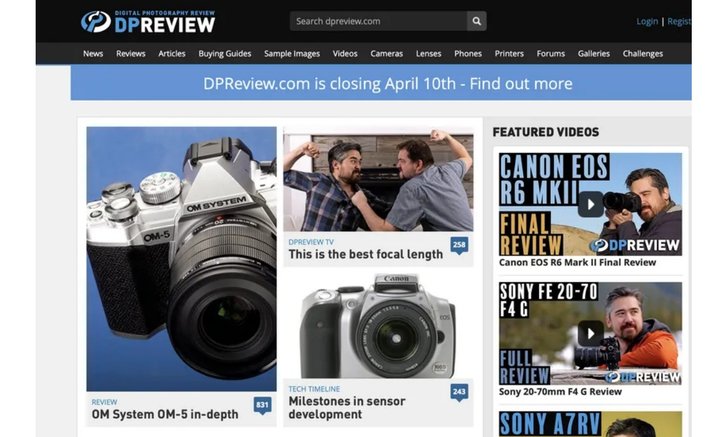This screenshot has height=437, width=728.
Task: Open the Challenges menu
Action: point(643,53)
